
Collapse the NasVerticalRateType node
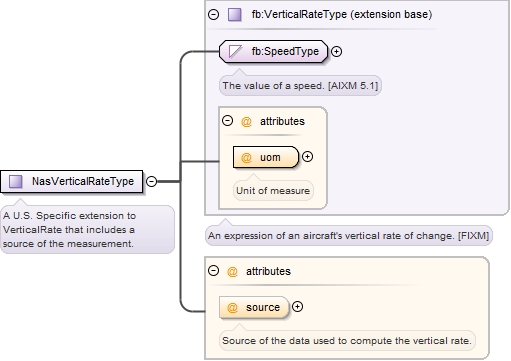[x=151, y=181]
